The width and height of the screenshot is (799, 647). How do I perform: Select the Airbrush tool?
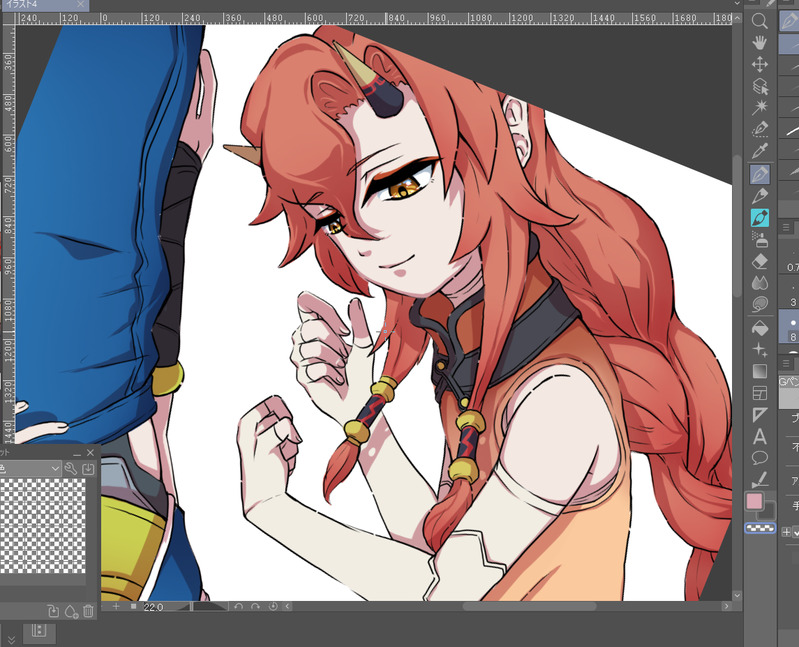point(760,239)
